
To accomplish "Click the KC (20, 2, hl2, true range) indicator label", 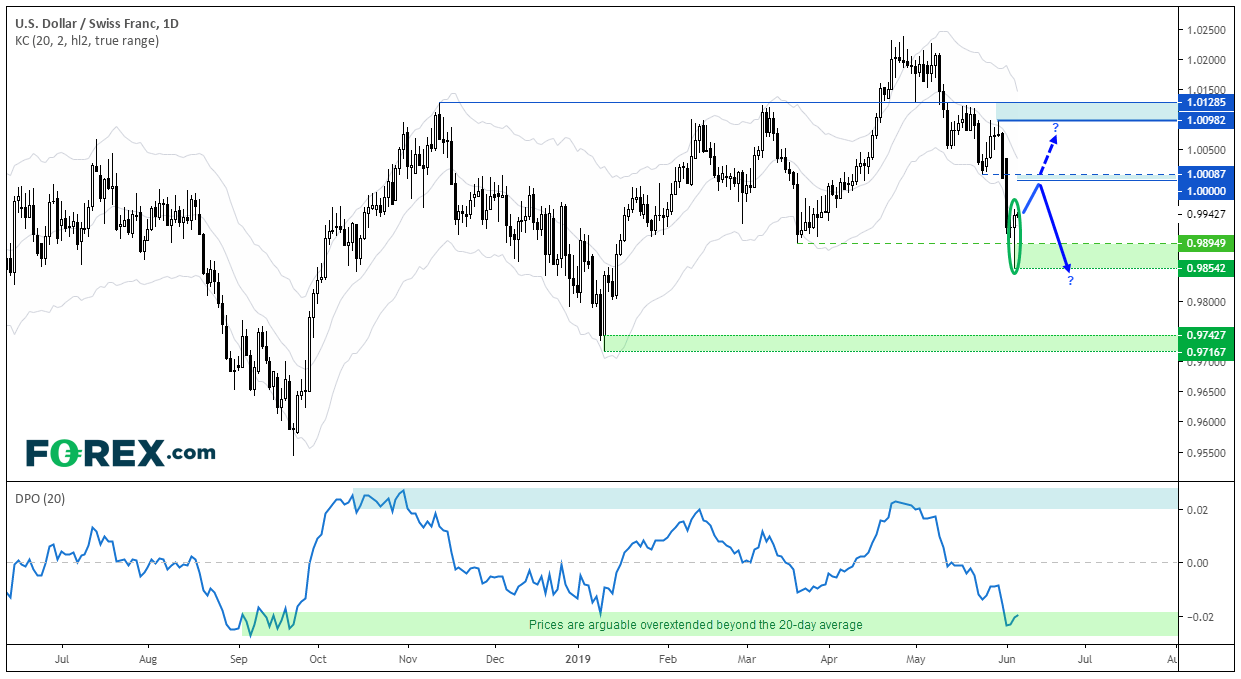I will (x=88, y=41).
